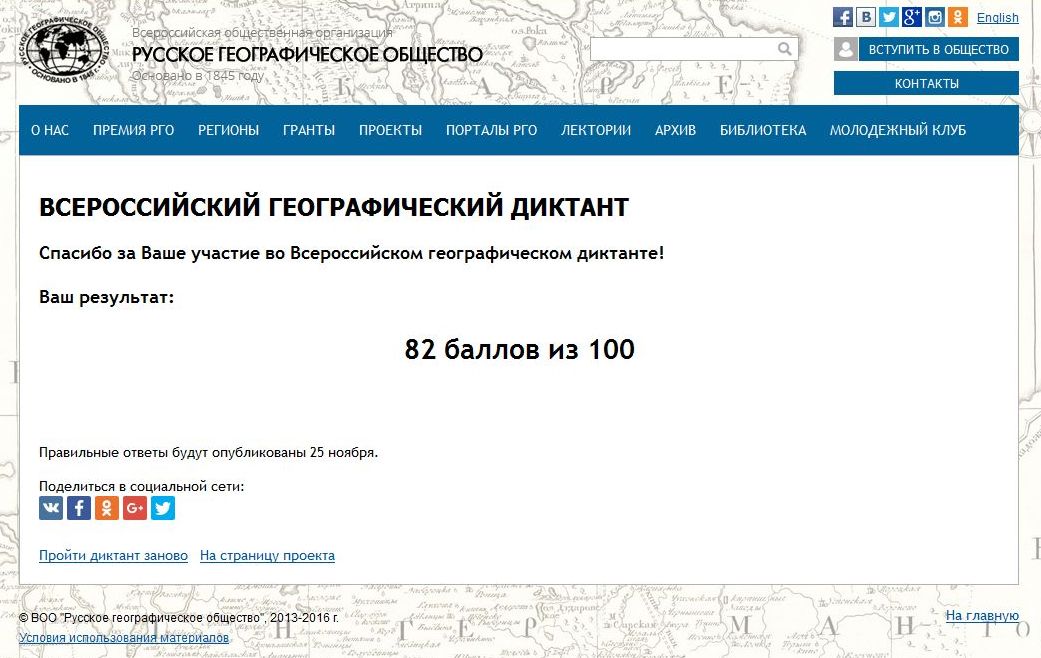Image resolution: width=1041 pixels, height=658 pixels.
Task: Click the user avatar icon beside Вступить в общество
Action: coord(846,49)
